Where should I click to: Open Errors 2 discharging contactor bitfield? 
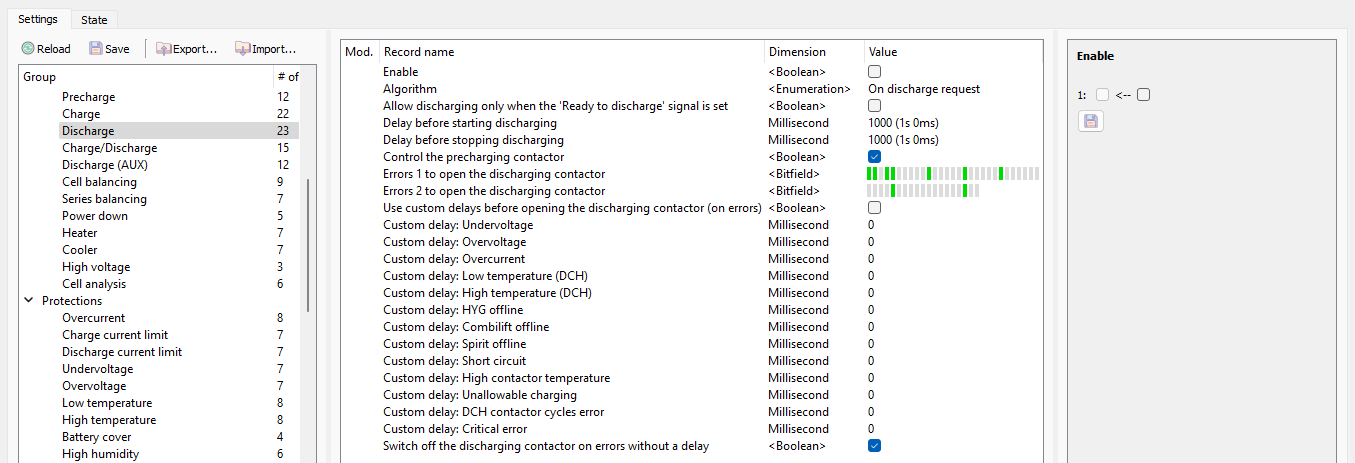(922, 191)
